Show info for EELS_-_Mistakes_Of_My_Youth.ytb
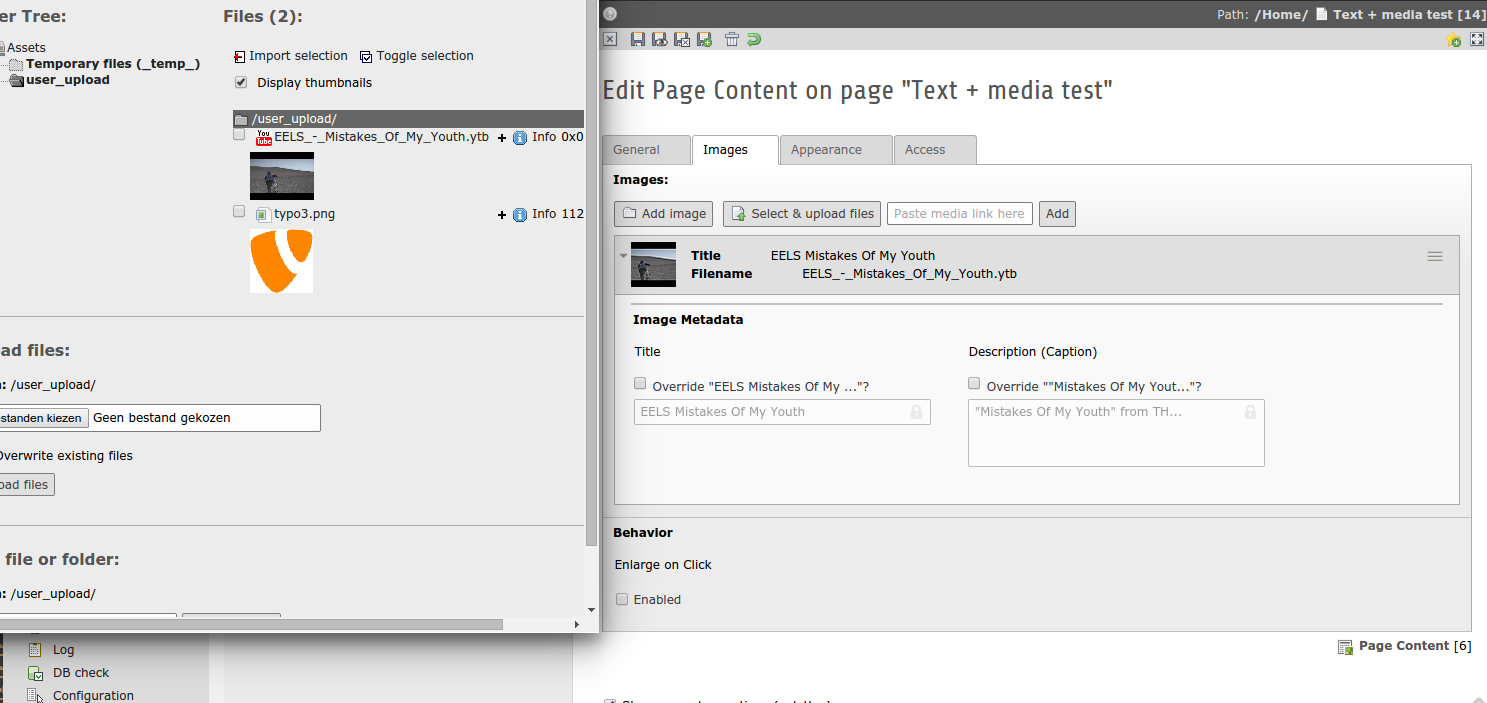The width and height of the screenshot is (1487, 703). click(x=520, y=138)
